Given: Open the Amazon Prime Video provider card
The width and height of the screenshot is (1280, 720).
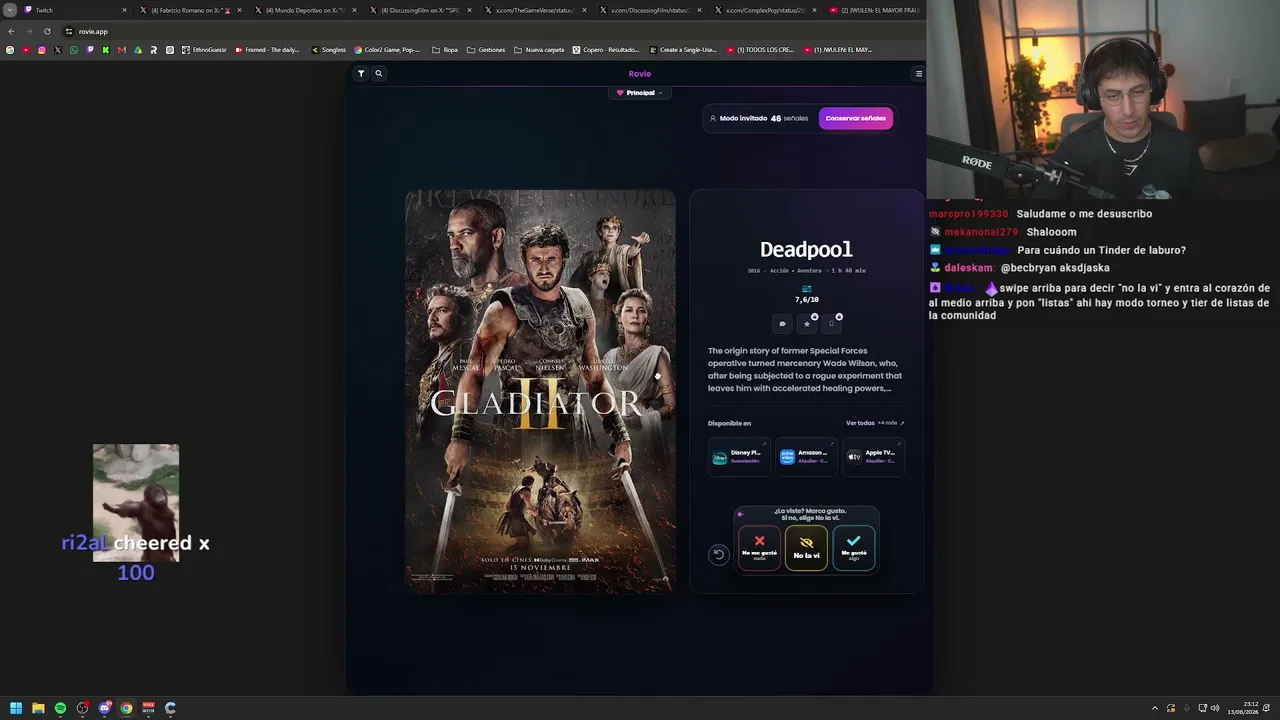Looking at the screenshot, I should pyautogui.click(x=806, y=457).
